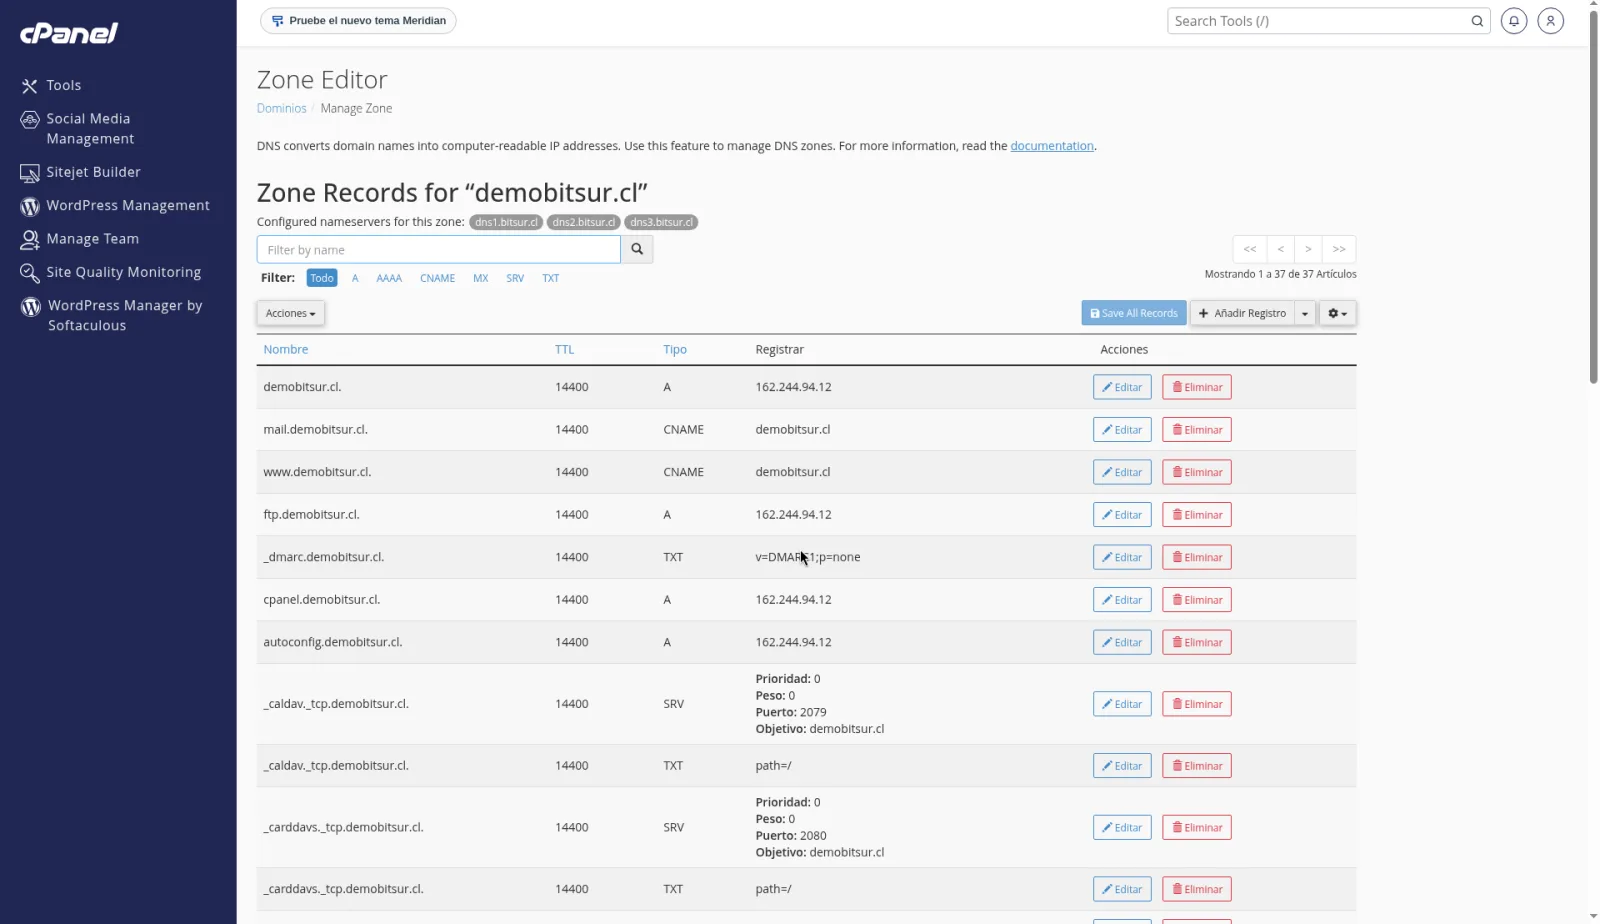
Task: Focus the Filter by name field
Action: point(439,249)
